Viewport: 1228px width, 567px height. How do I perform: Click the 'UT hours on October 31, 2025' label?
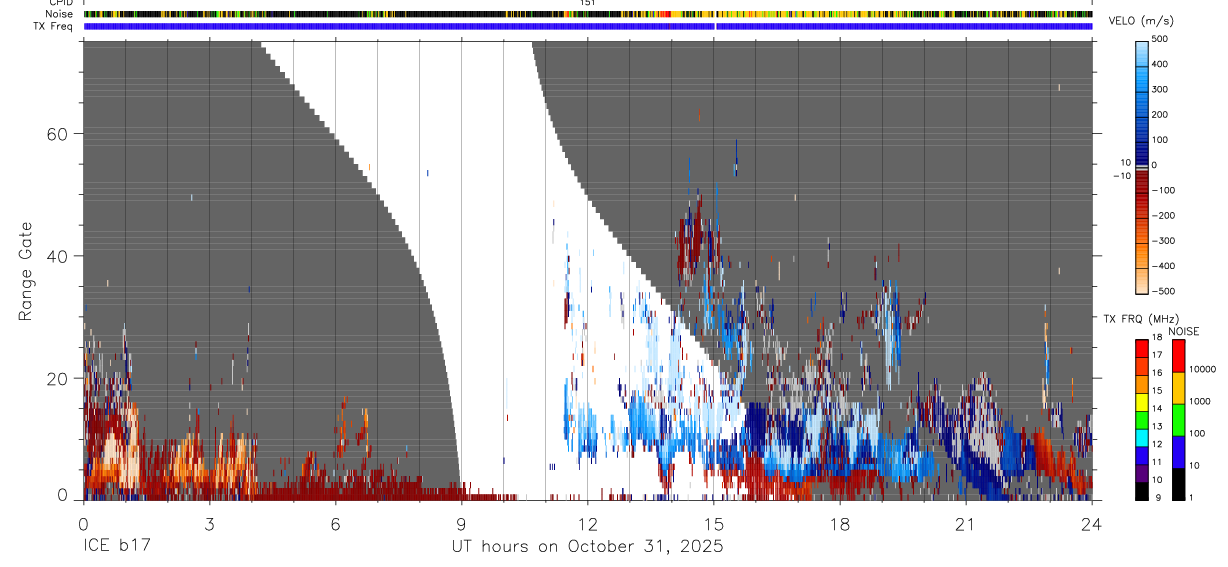pyautogui.click(x=588, y=547)
